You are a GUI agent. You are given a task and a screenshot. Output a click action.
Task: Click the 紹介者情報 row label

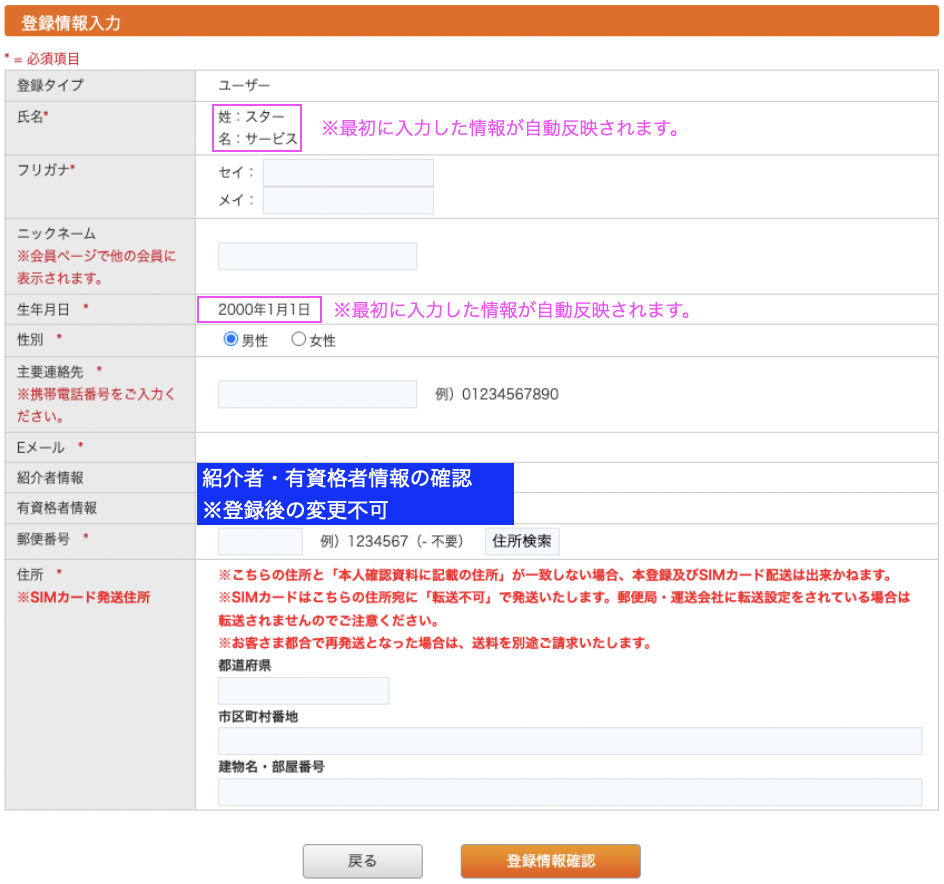click(50, 478)
